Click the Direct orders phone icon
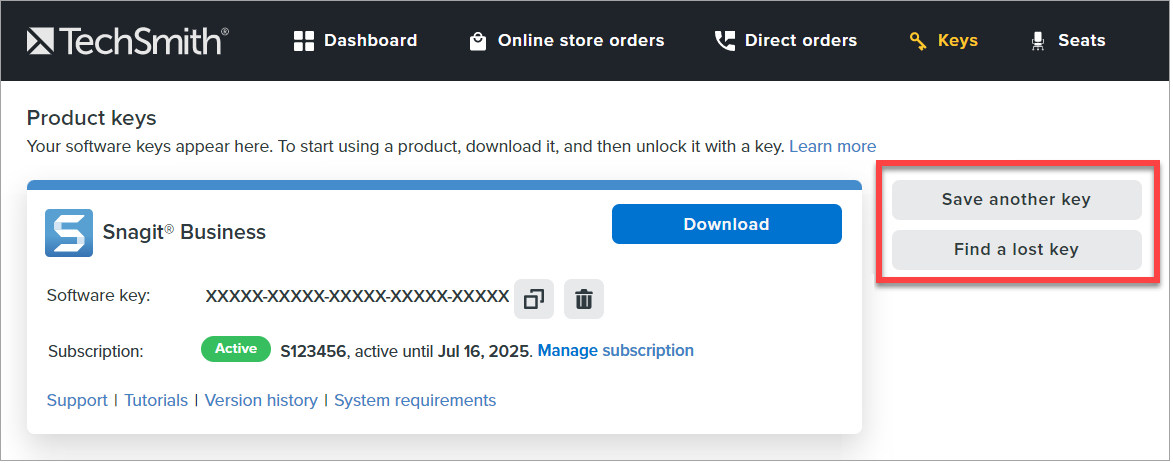Viewport: 1173px width, 463px height. click(724, 41)
